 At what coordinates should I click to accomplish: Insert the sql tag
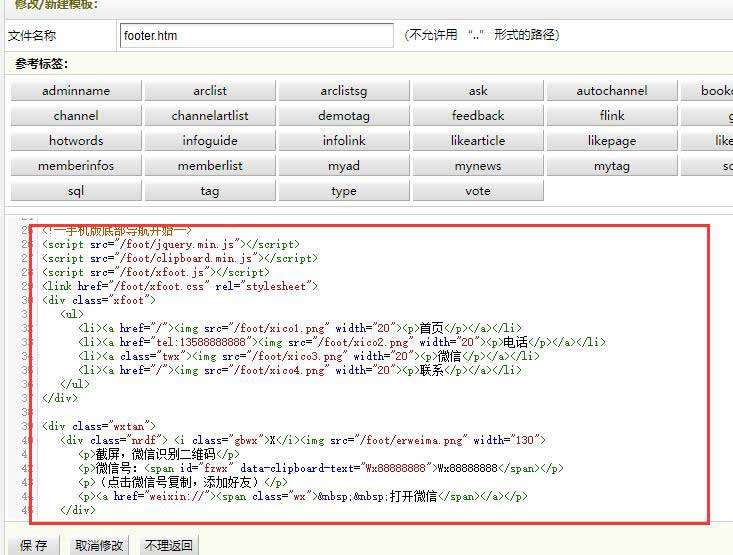[76, 191]
